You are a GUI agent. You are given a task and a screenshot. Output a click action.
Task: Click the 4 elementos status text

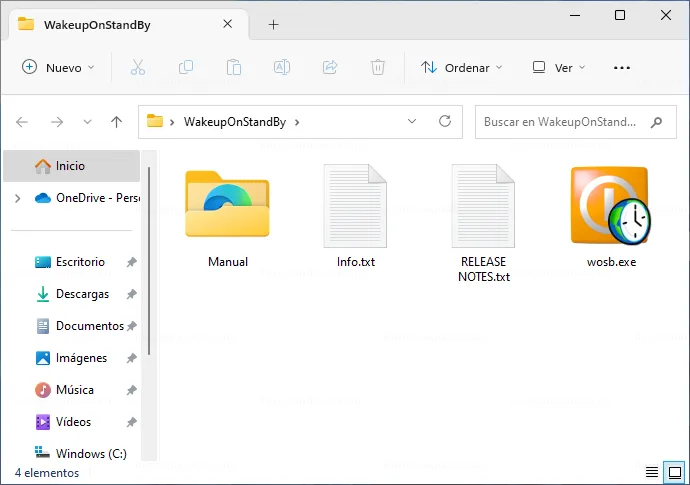click(47, 473)
